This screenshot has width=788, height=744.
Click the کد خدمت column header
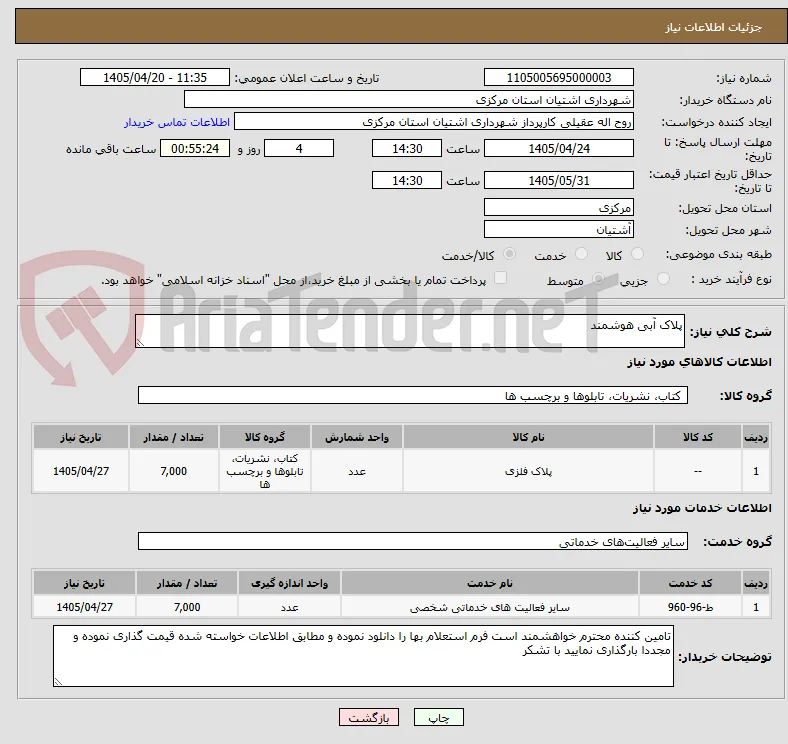[x=690, y=583]
